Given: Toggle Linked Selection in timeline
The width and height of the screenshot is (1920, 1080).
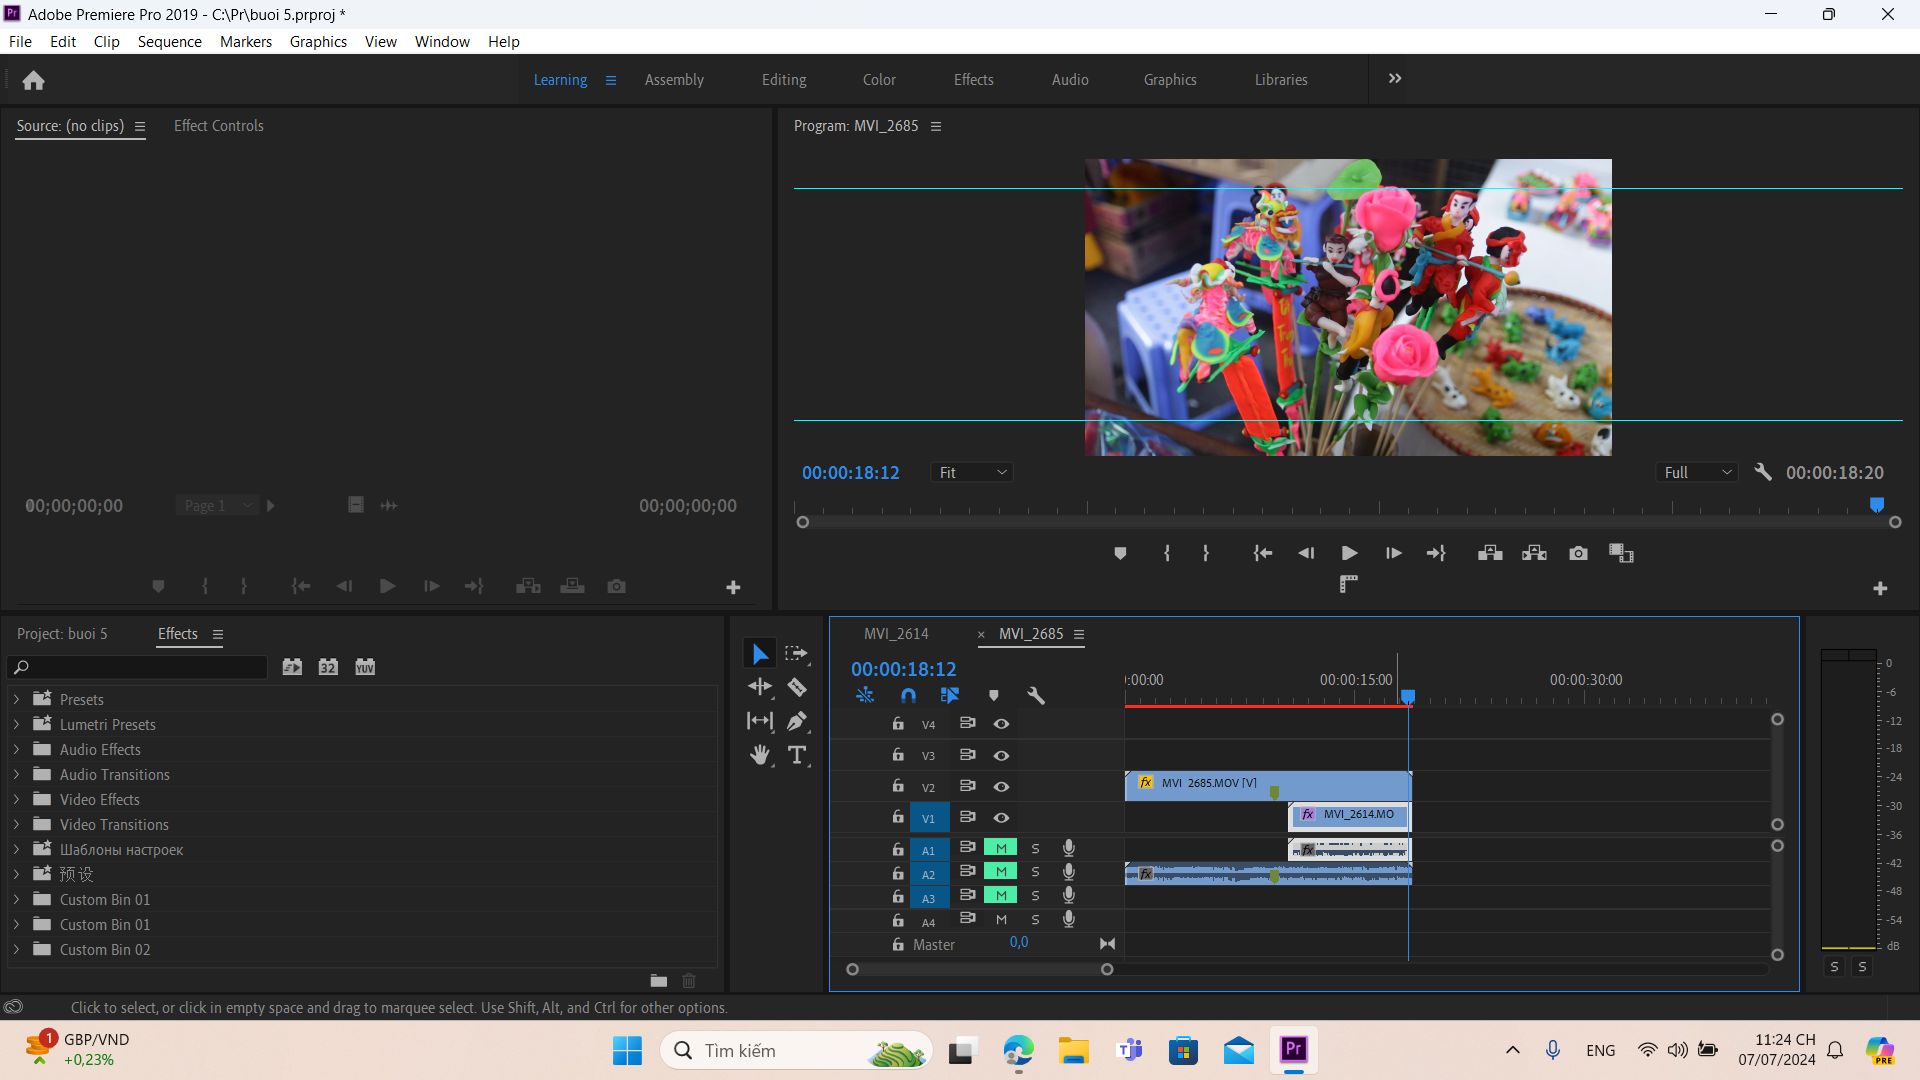Looking at the screenshot, I should 950,695.
